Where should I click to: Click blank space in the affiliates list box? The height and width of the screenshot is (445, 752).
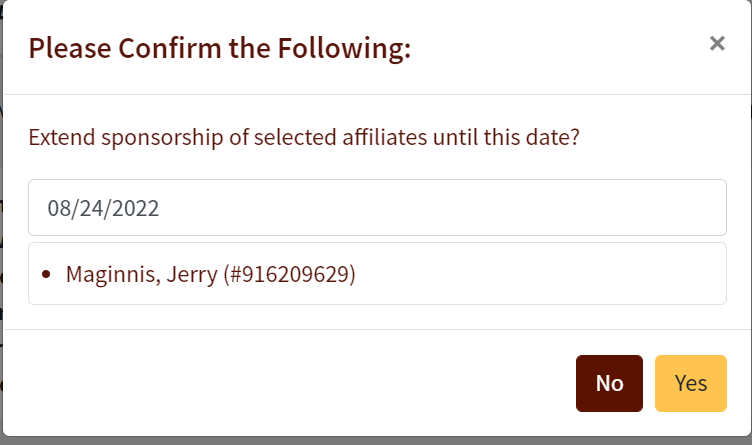(x=550, y=274)
